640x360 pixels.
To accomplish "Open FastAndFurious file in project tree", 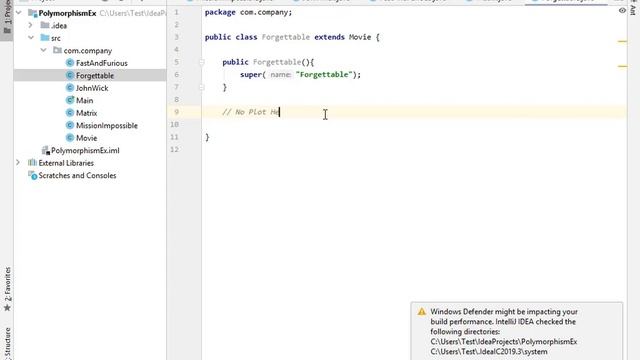I will (x=102, y=63).
